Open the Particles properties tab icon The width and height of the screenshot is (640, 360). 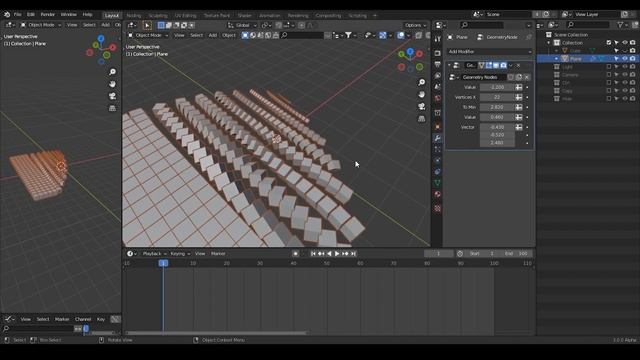(438, 149)
